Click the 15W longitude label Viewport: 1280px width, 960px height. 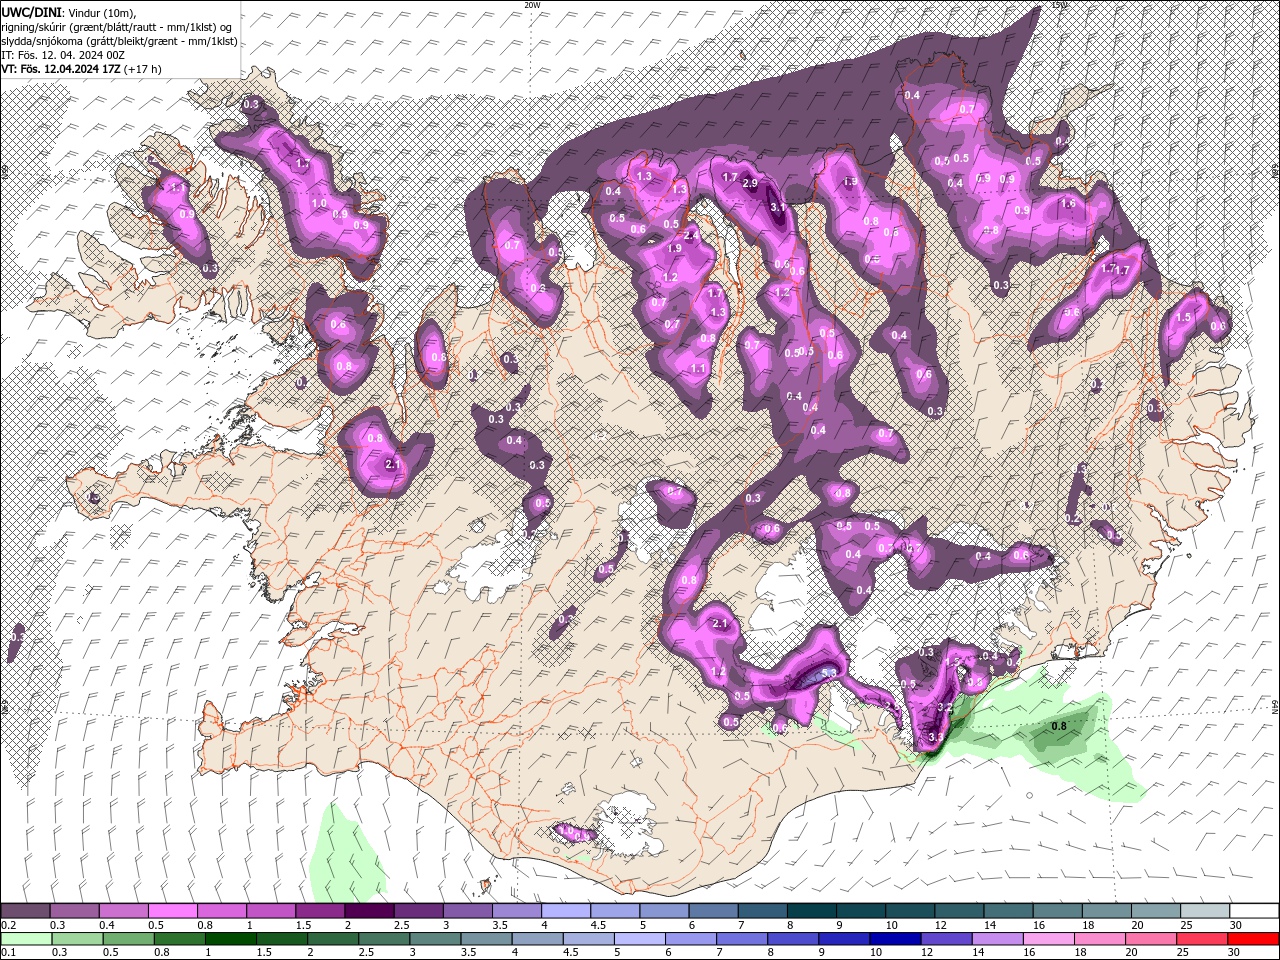[x=1061, y=5]
